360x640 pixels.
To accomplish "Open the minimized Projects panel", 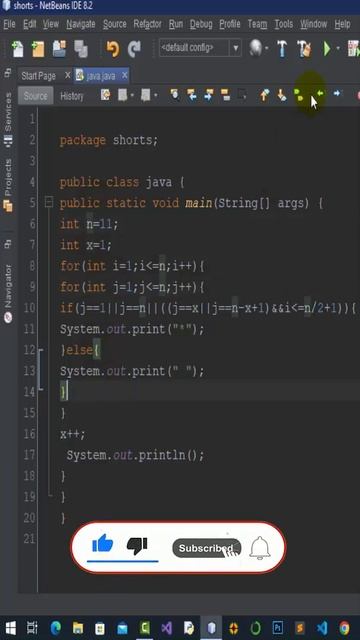I will pos(8,185).
